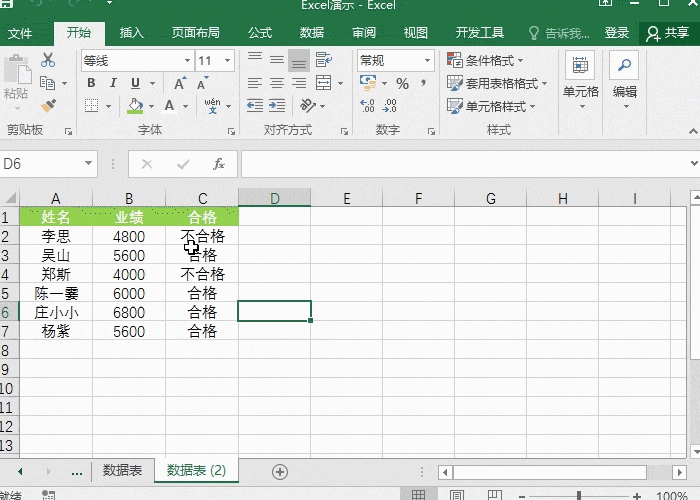The height and width of the screenshot is (500, 700).
Task: Click the Merge and Center icon
Action: pos(322,83)
